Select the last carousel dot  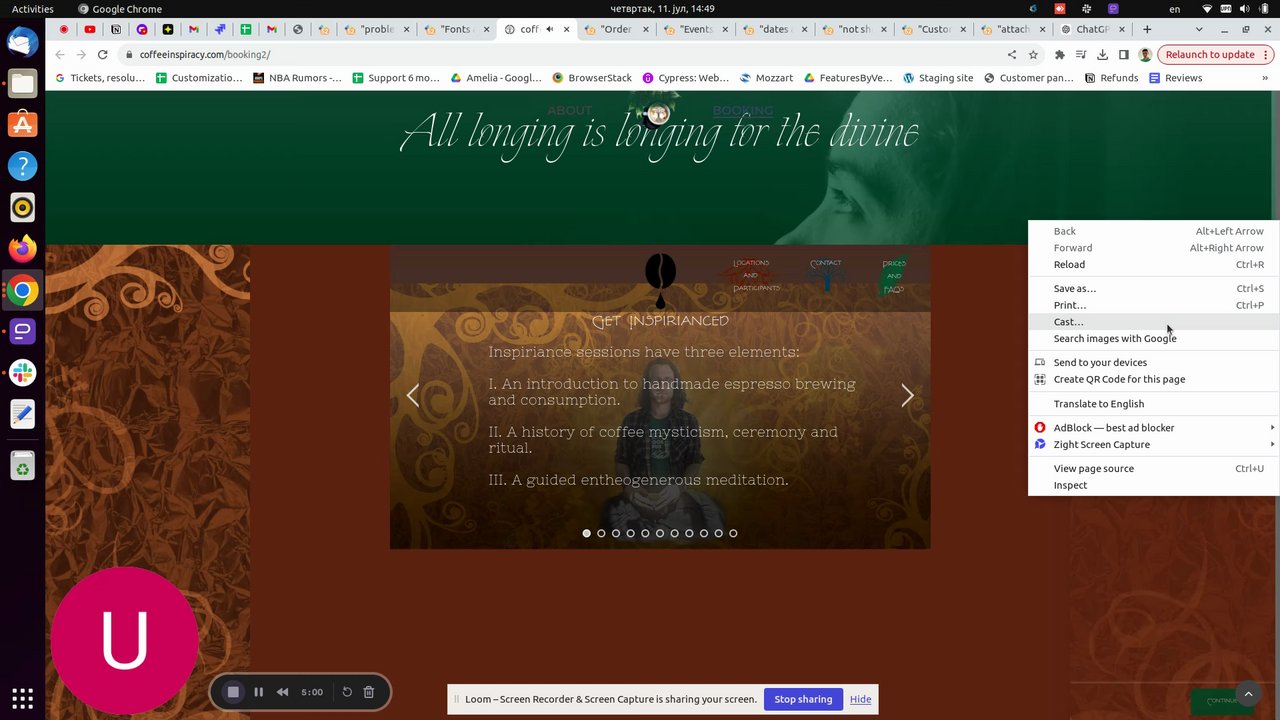(x=733, y=533)
